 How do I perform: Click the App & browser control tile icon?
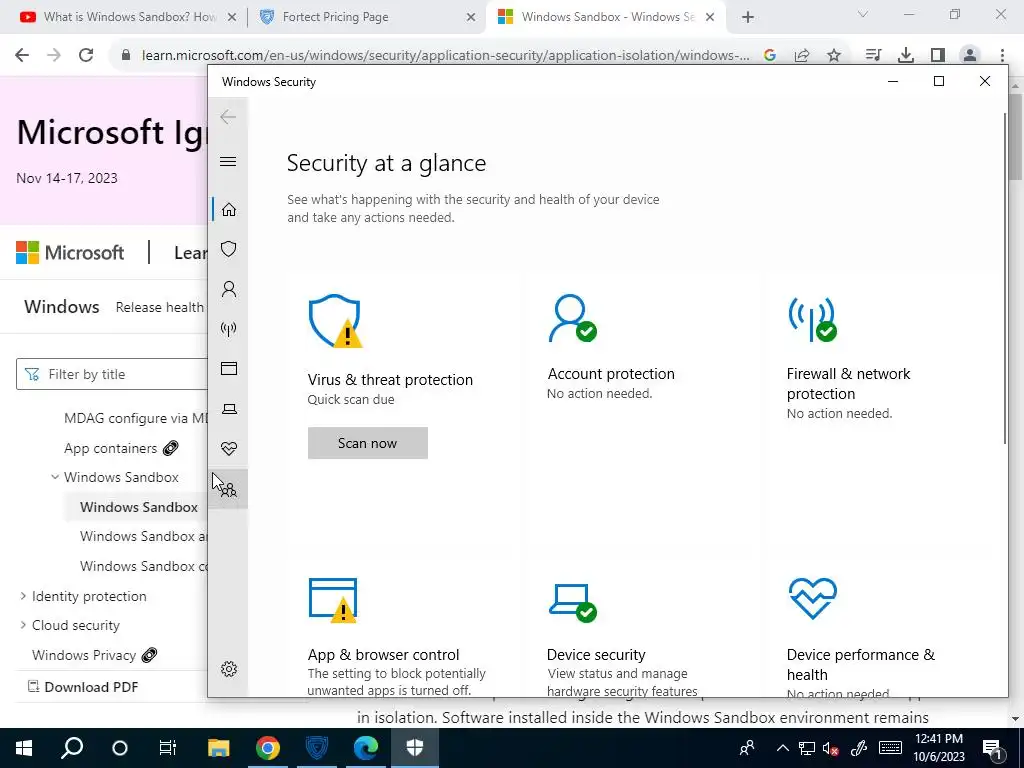point(333,601)
